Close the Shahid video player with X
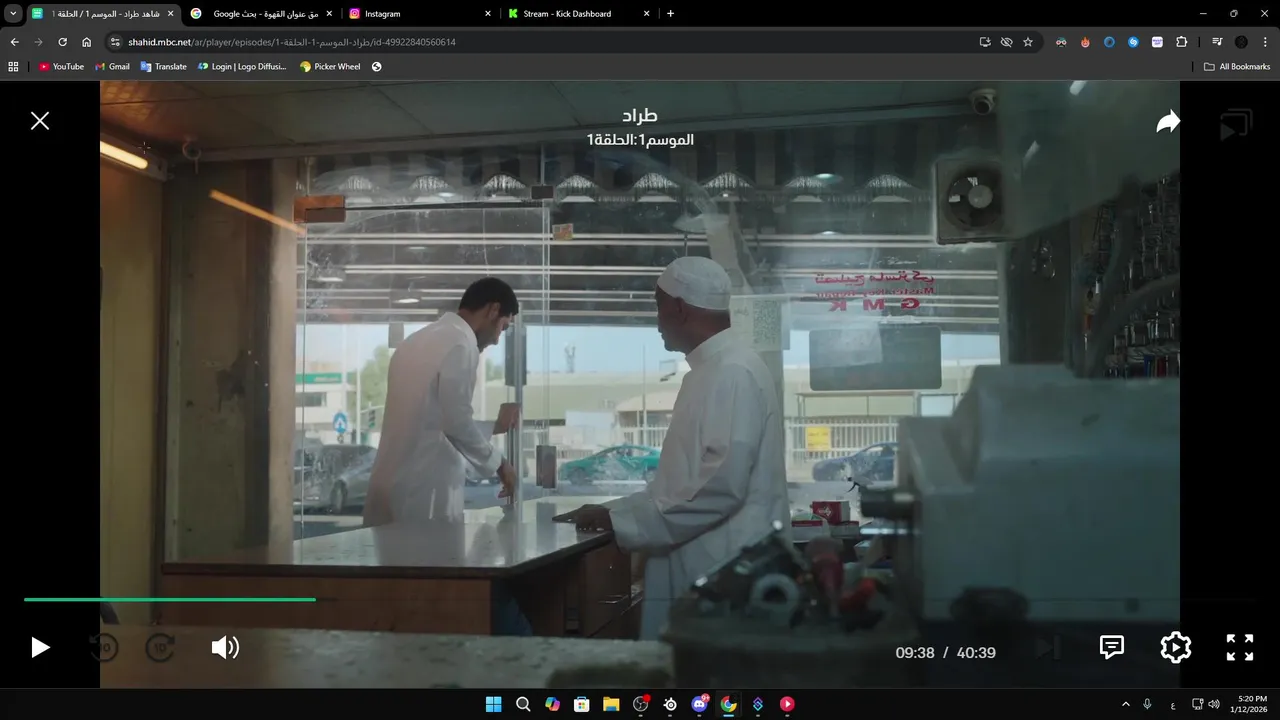 40,121
